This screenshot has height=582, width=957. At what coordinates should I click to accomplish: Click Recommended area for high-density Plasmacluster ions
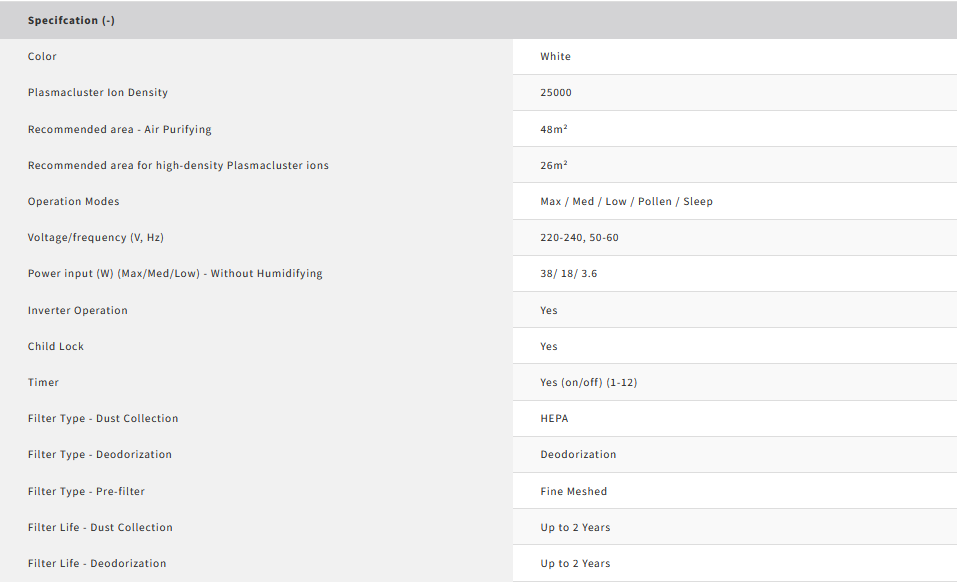pos(178,165)
